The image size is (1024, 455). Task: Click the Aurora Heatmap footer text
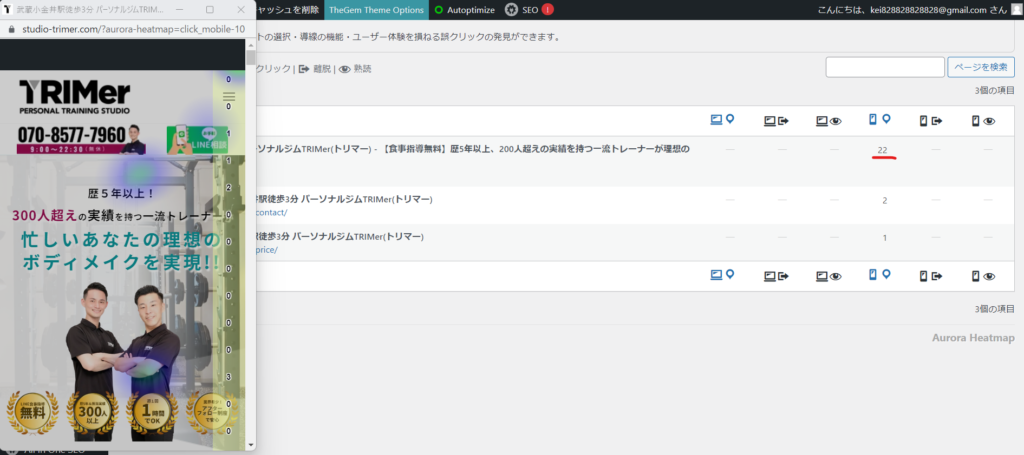click(973, 337)
